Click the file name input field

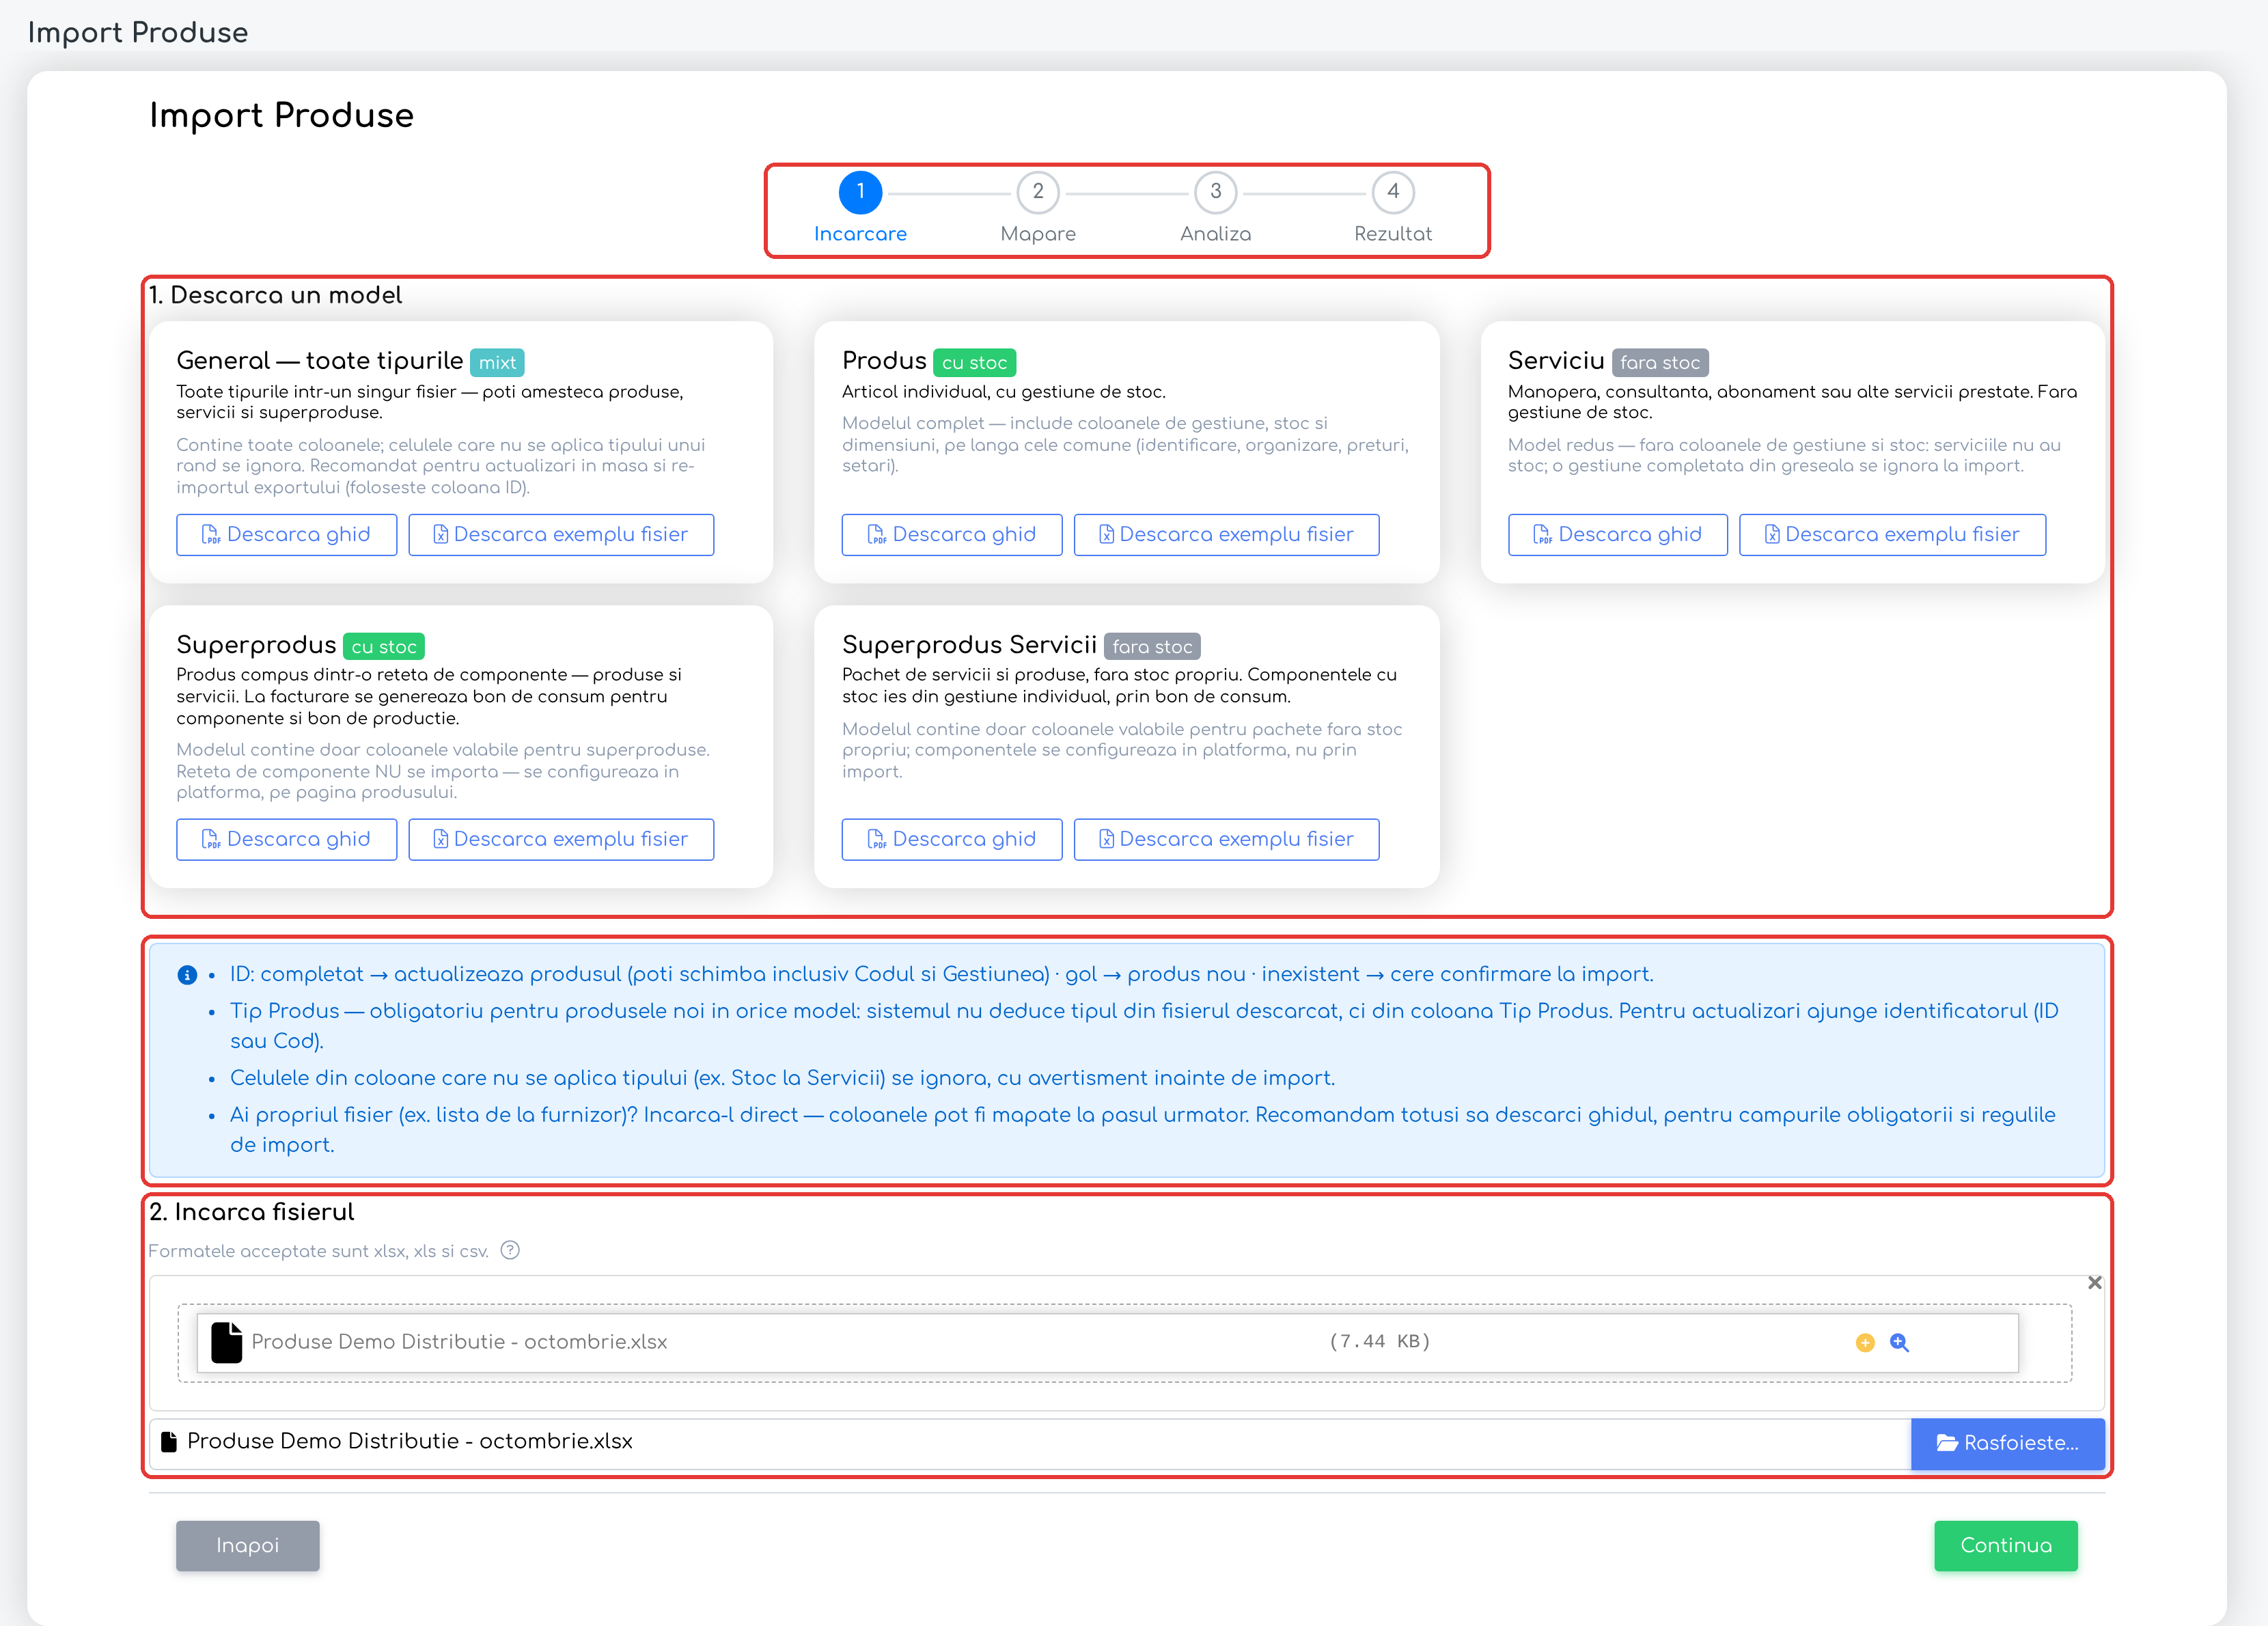(x=1030, y=1443)
